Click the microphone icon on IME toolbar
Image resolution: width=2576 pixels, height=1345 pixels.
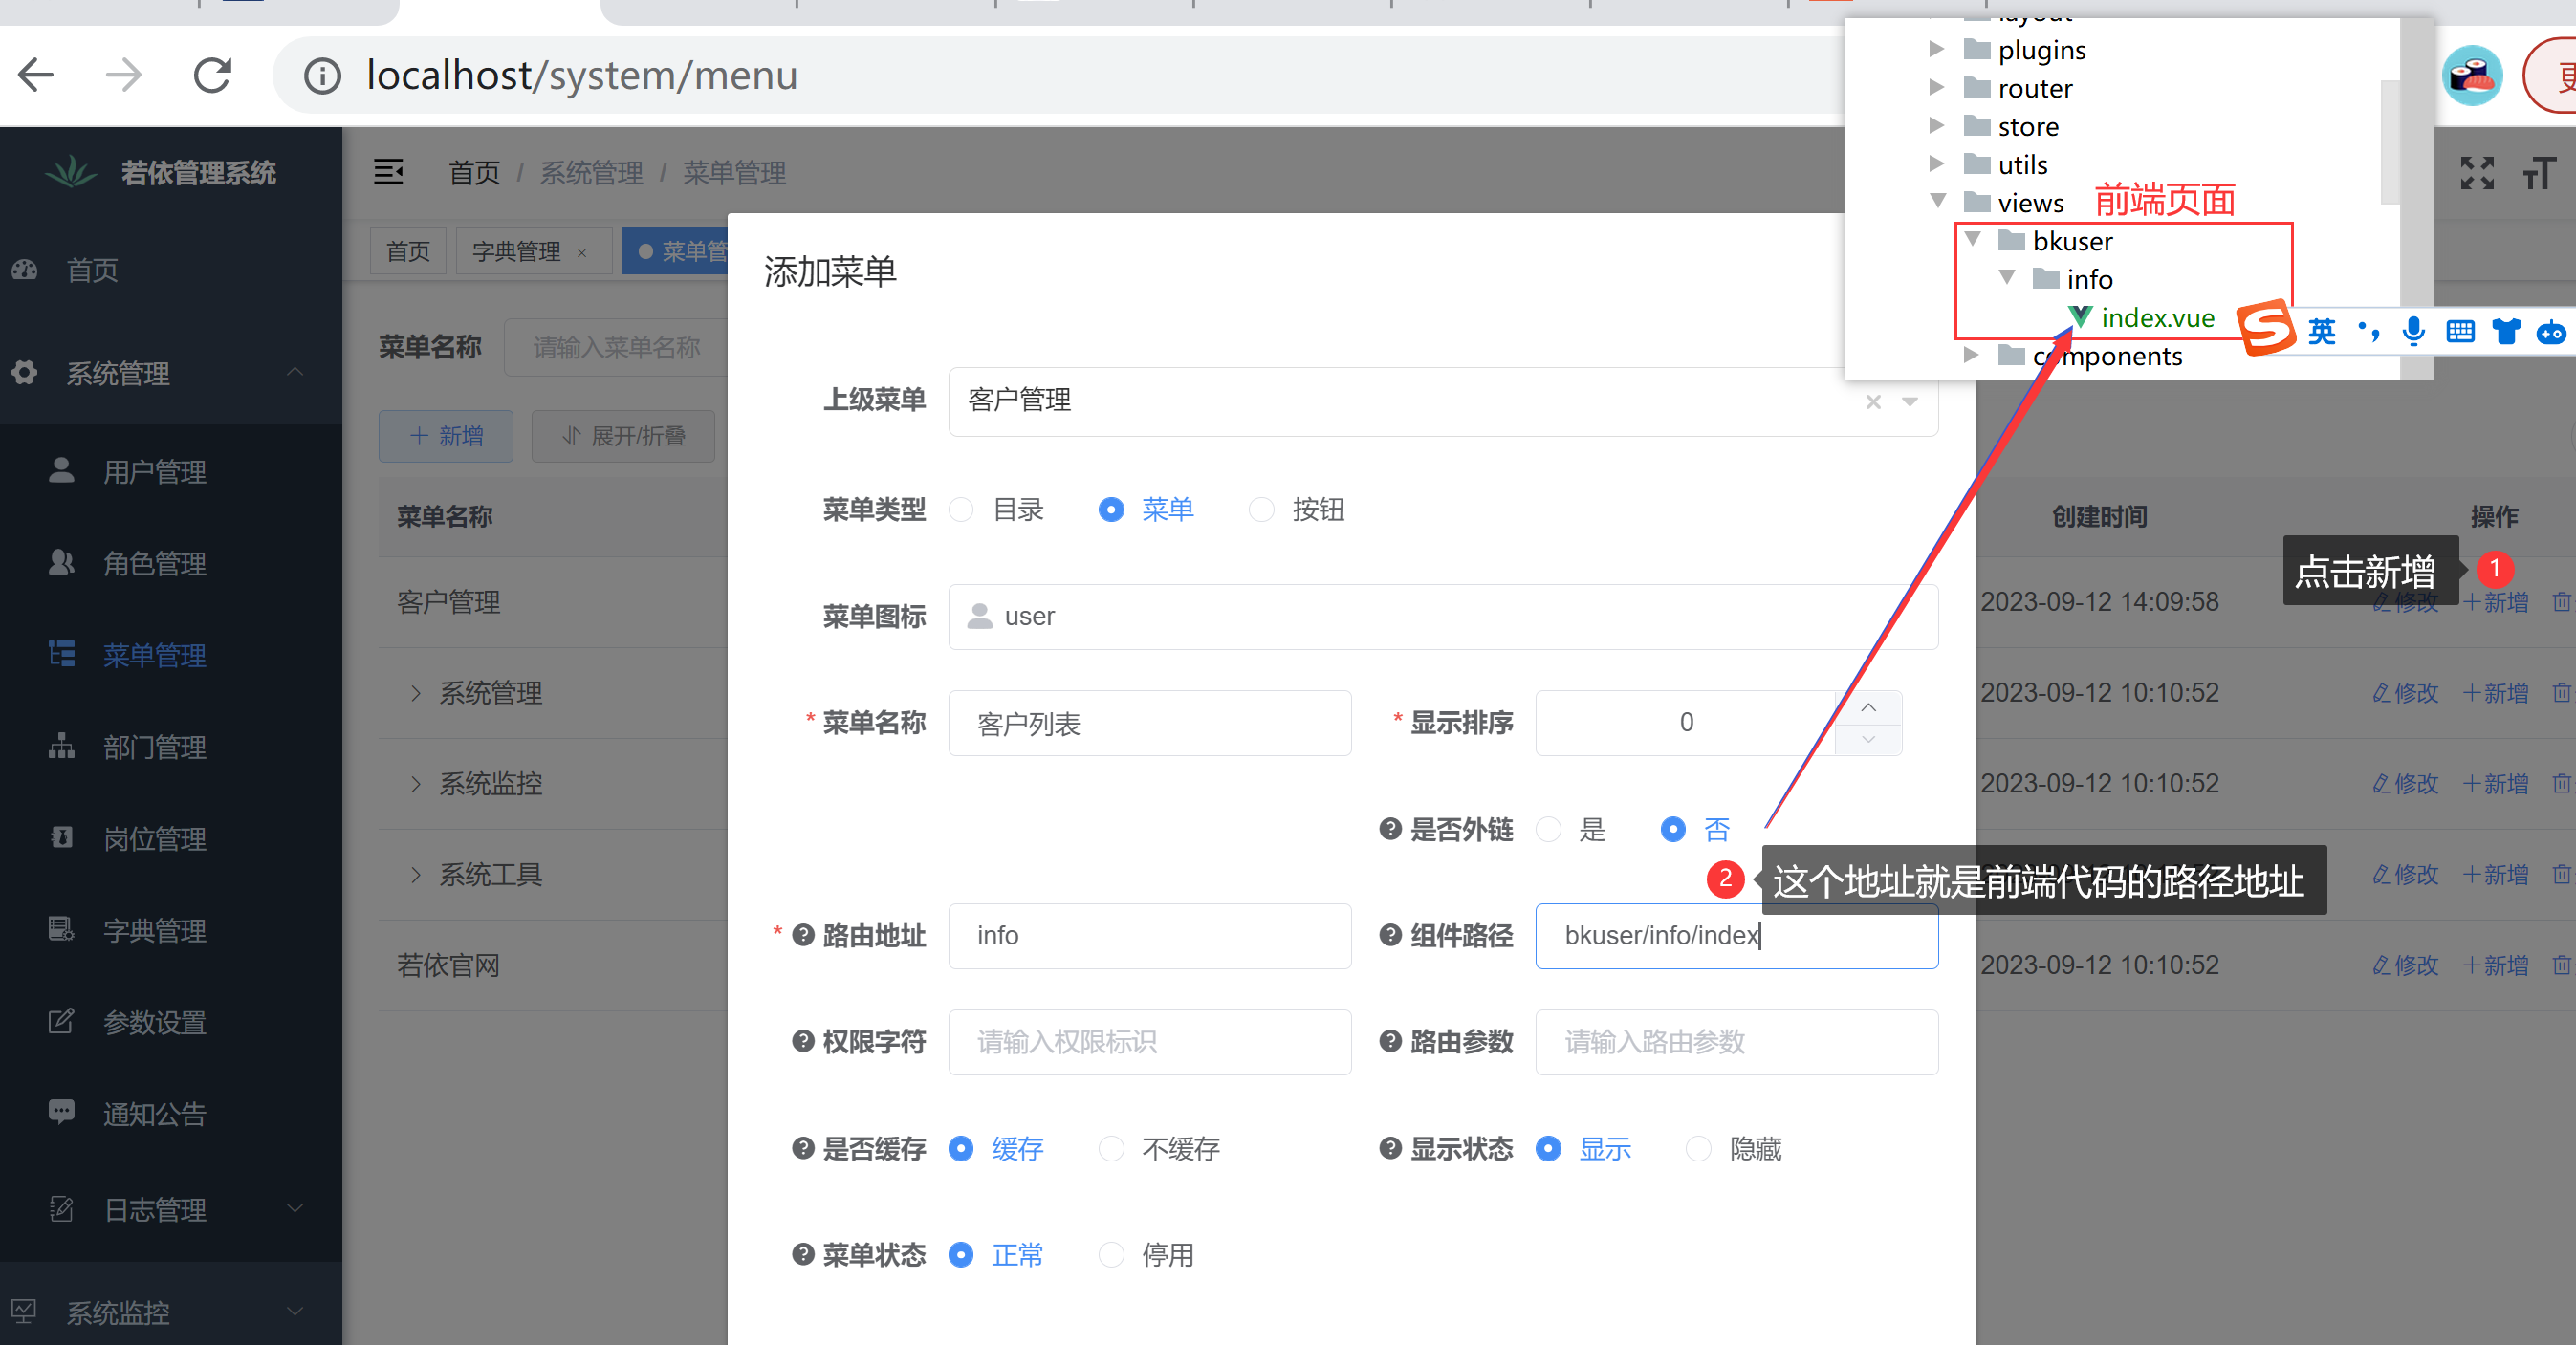point(2413,331)
